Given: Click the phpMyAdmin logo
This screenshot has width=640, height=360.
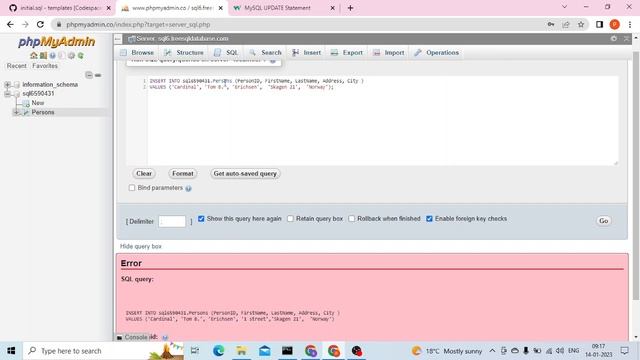Looking at the screenshot, I should (56, 42).
